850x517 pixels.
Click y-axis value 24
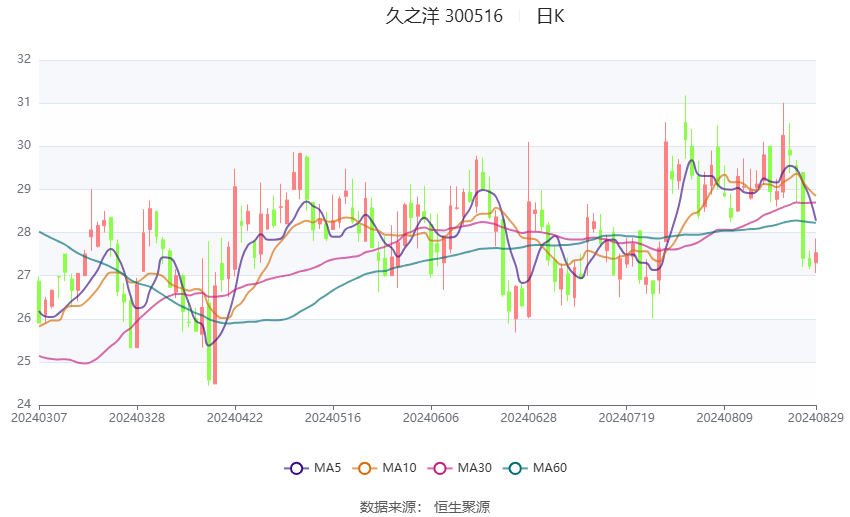pos(24,404)
